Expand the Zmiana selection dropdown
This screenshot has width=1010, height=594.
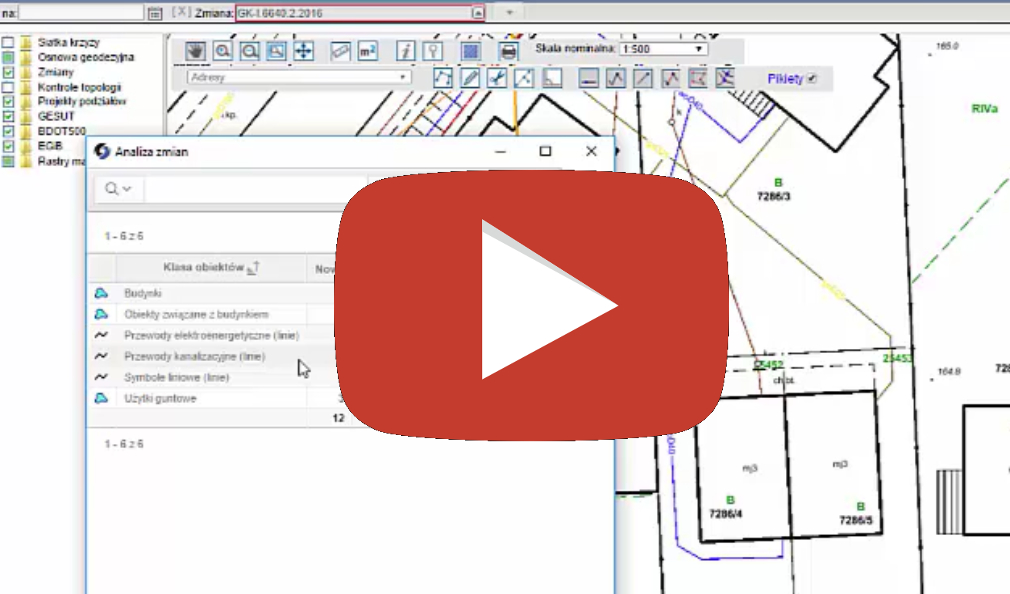pyautogui.click(x=478, y=13)
